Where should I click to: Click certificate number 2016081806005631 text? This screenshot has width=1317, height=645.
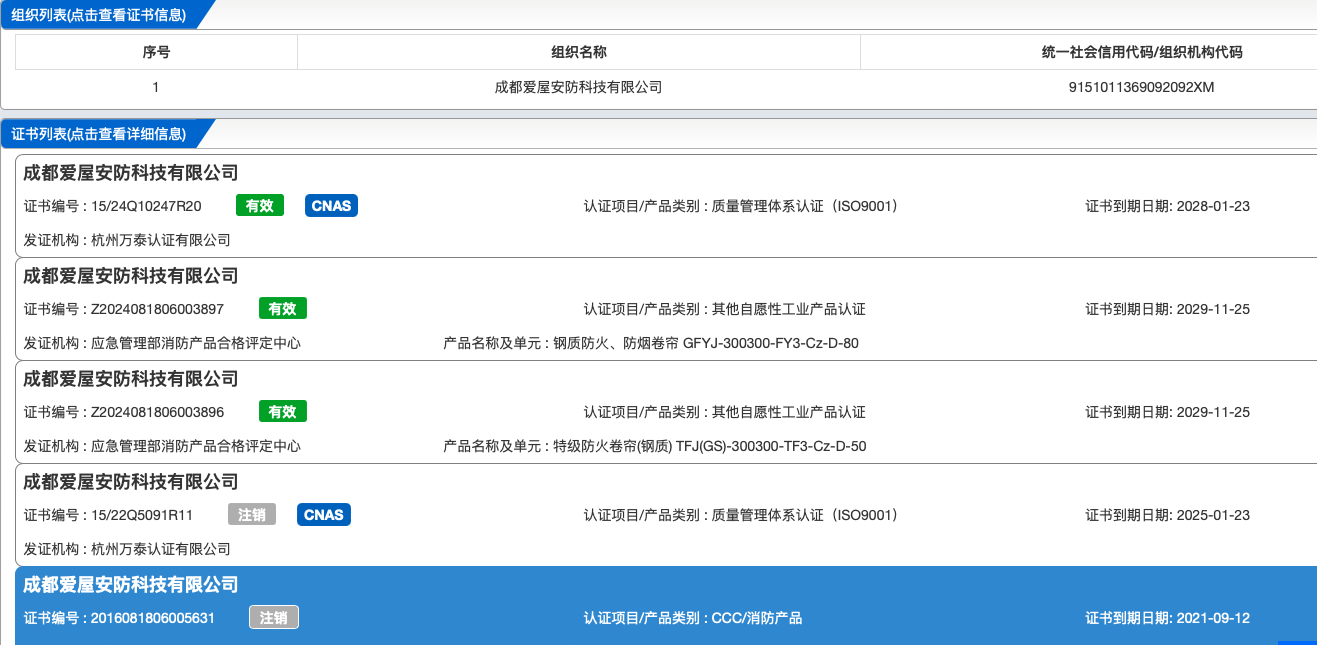153,618
